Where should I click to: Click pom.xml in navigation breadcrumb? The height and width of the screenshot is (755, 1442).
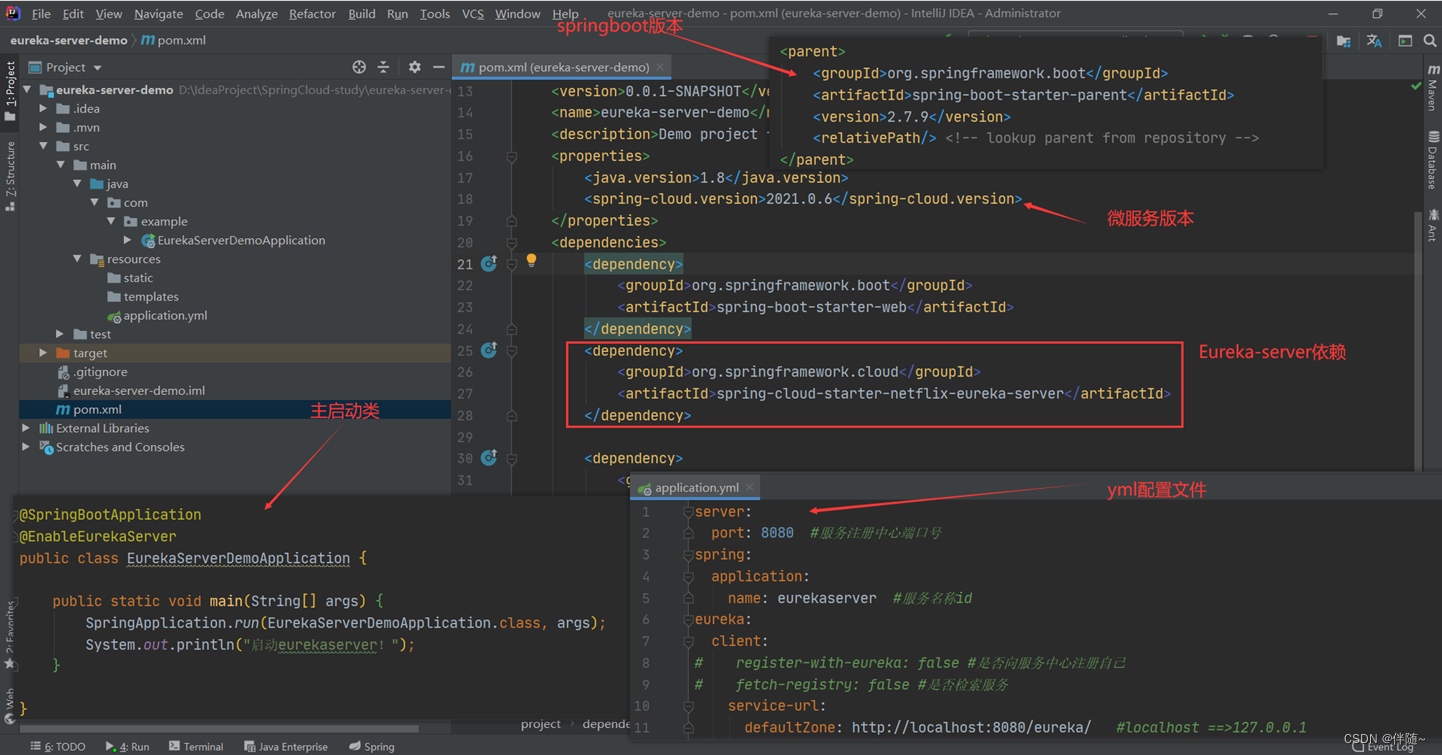(174, 40)
